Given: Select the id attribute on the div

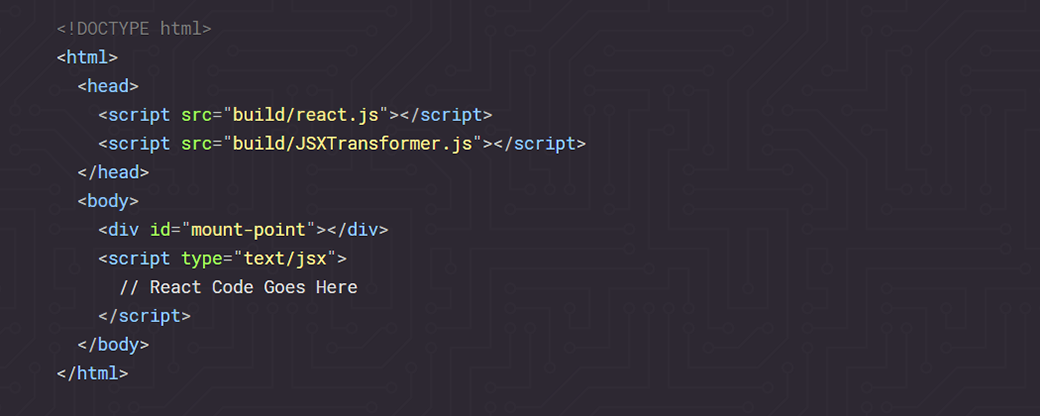Looking at the screenshot, I should coord(160,230).
